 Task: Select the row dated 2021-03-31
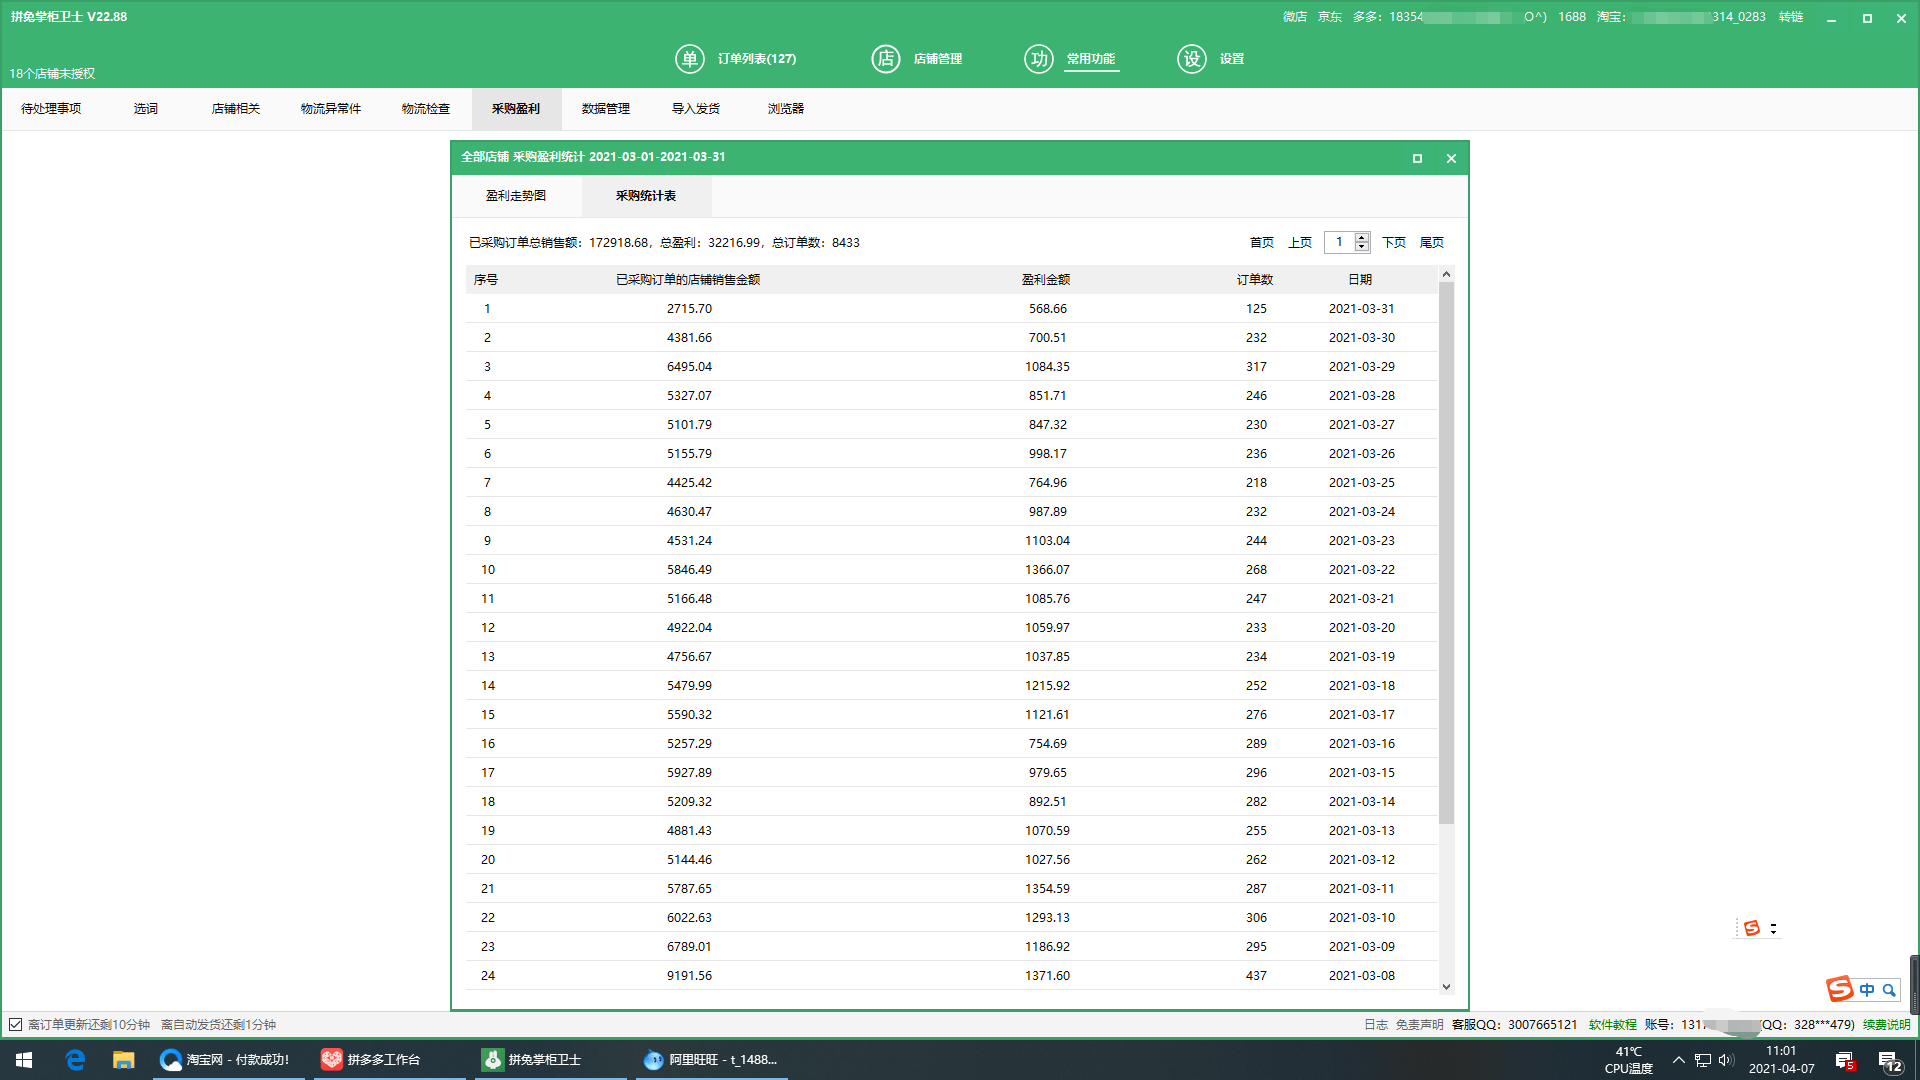(x=952, y=309)
